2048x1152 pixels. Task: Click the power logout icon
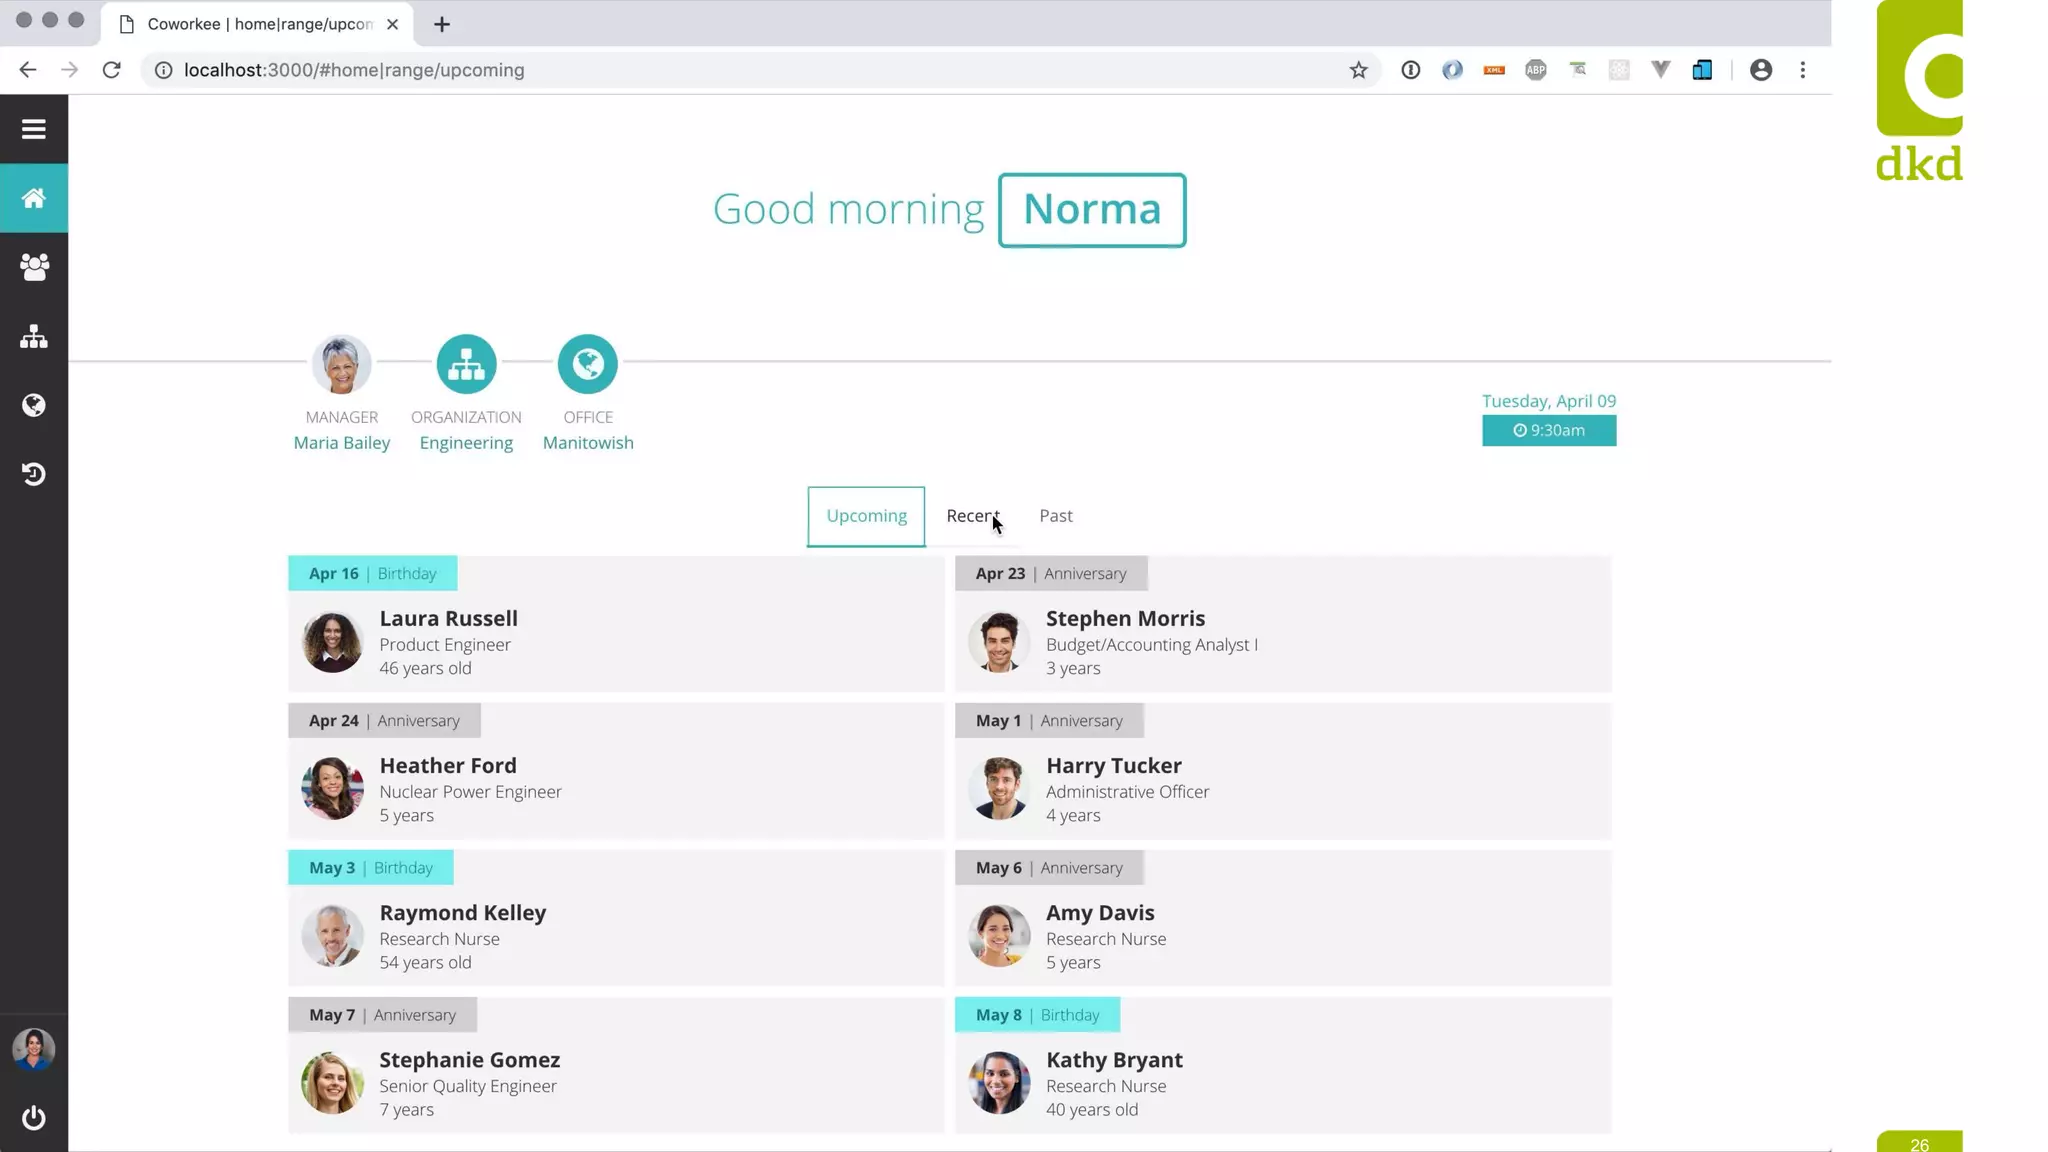click(x=34, y=1117)
